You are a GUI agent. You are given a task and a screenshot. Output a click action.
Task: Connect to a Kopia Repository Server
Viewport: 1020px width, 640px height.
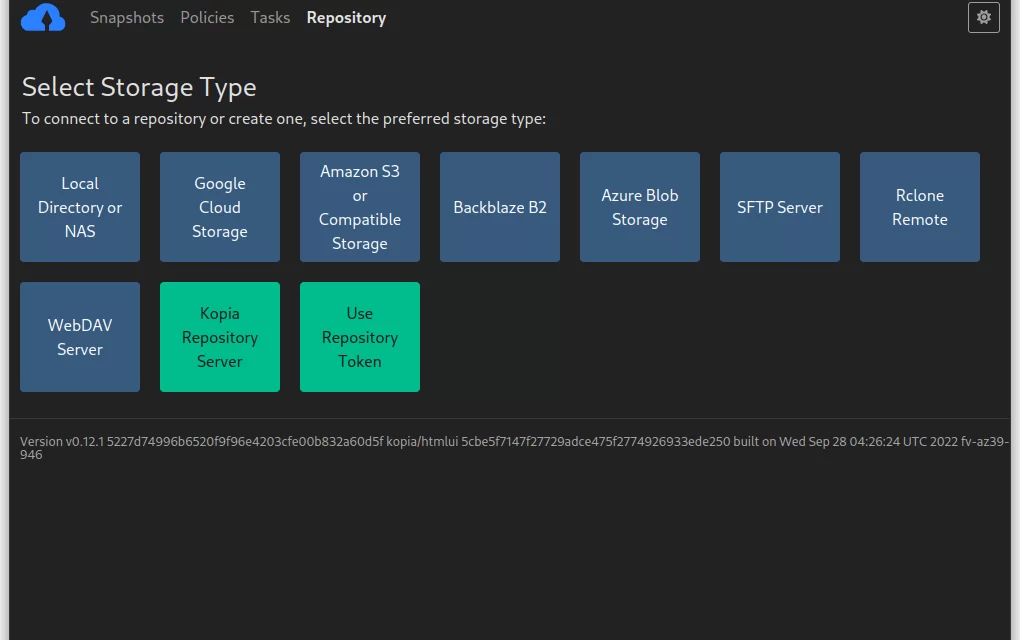pyautogui.click(x=219, y=337)
